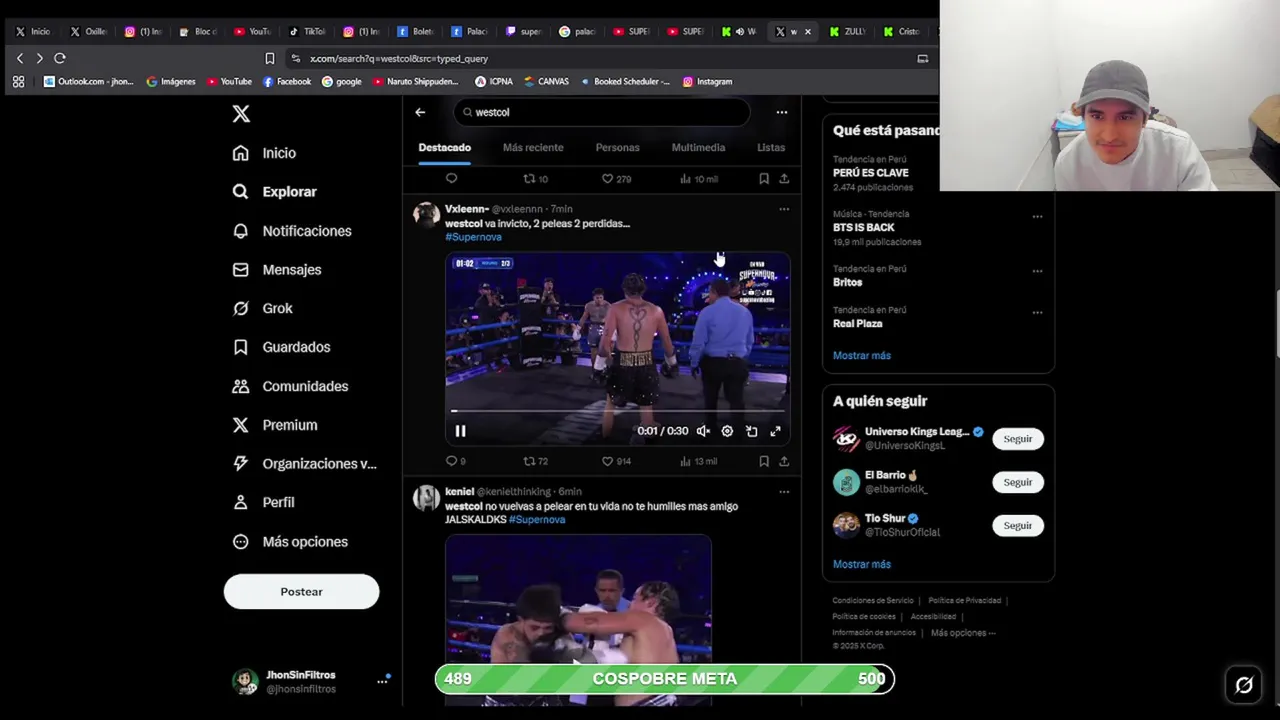Screen dimensions: 1280x720
Task: Repost the top post with 10 reposts
Action: [535, 179]
